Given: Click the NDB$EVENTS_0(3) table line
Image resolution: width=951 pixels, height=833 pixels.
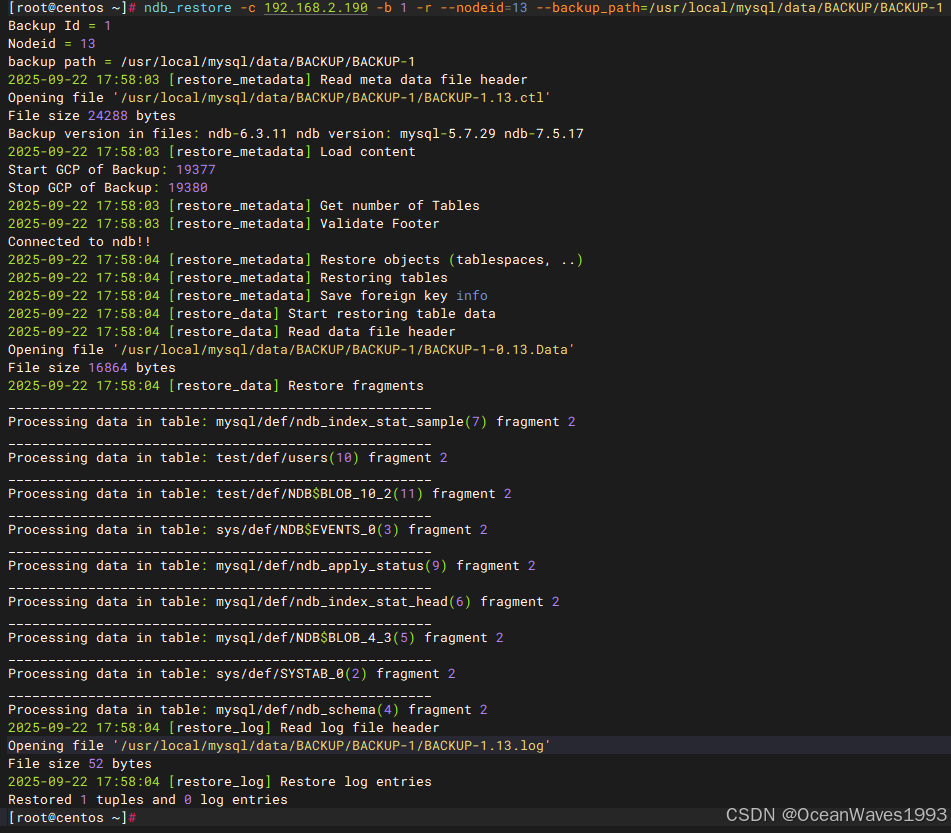Looking at the screenshot, I should pyautogui.click(x=247, y=530).
